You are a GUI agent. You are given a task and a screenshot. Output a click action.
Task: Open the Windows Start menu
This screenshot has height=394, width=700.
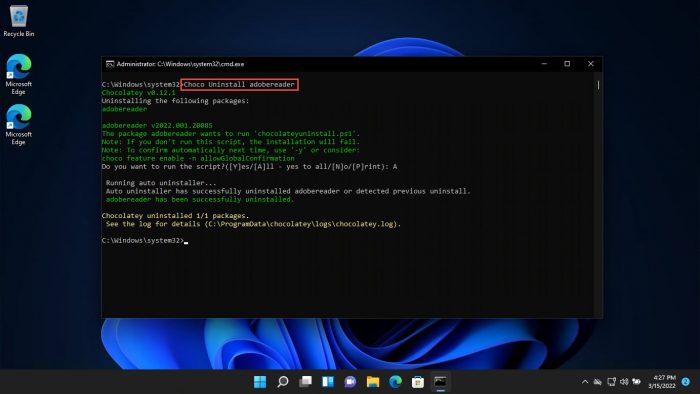click(260, 382)
